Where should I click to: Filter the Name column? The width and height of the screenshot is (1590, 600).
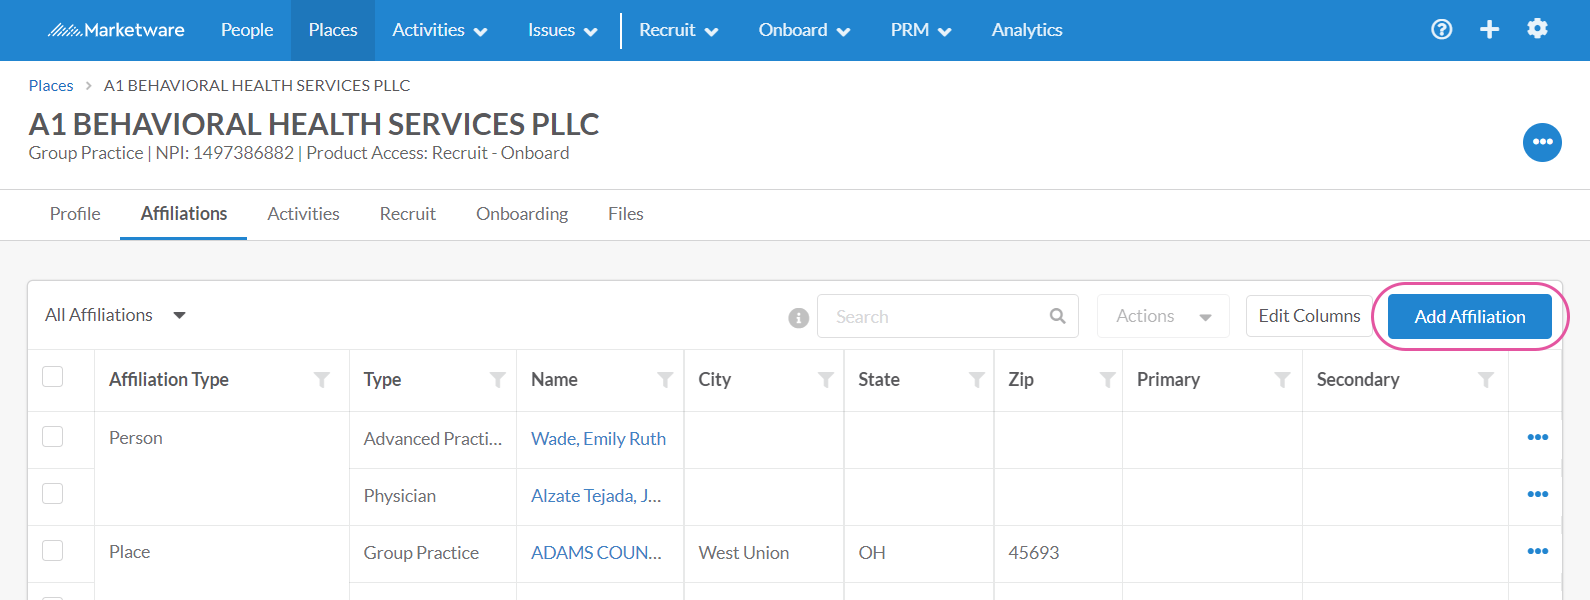click(665, 380)
